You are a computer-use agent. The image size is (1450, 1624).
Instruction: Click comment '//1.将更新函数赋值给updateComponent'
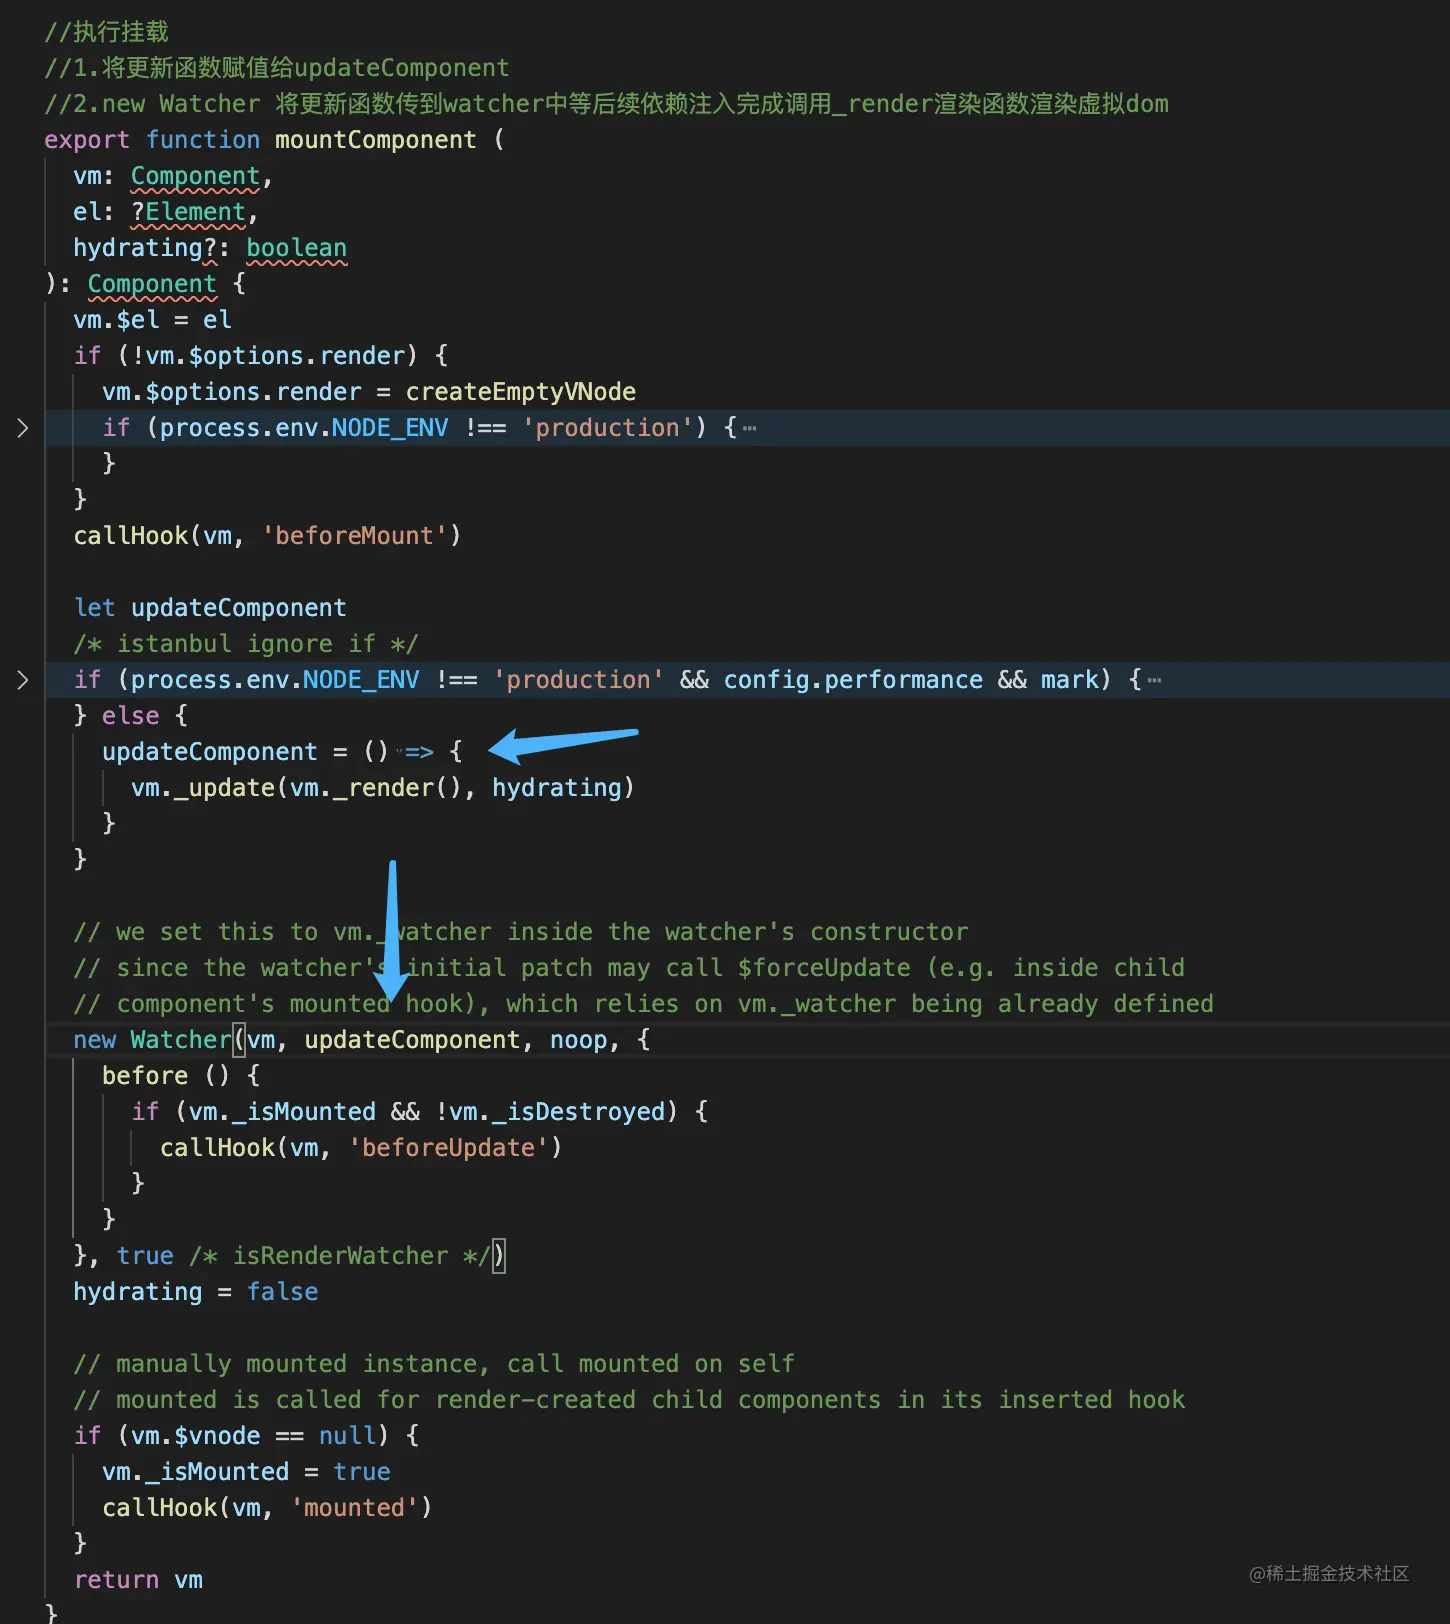click(x=277, y=68)
